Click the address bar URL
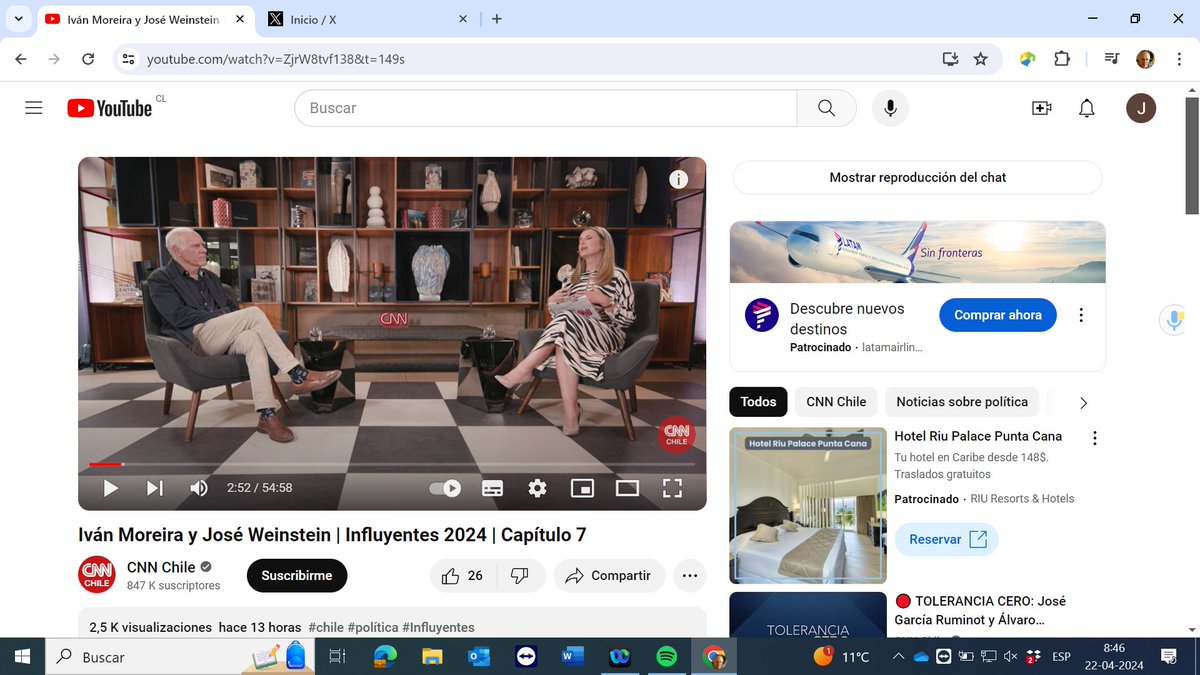Viewport: 1200px width, 675px height. click(276, 59)
